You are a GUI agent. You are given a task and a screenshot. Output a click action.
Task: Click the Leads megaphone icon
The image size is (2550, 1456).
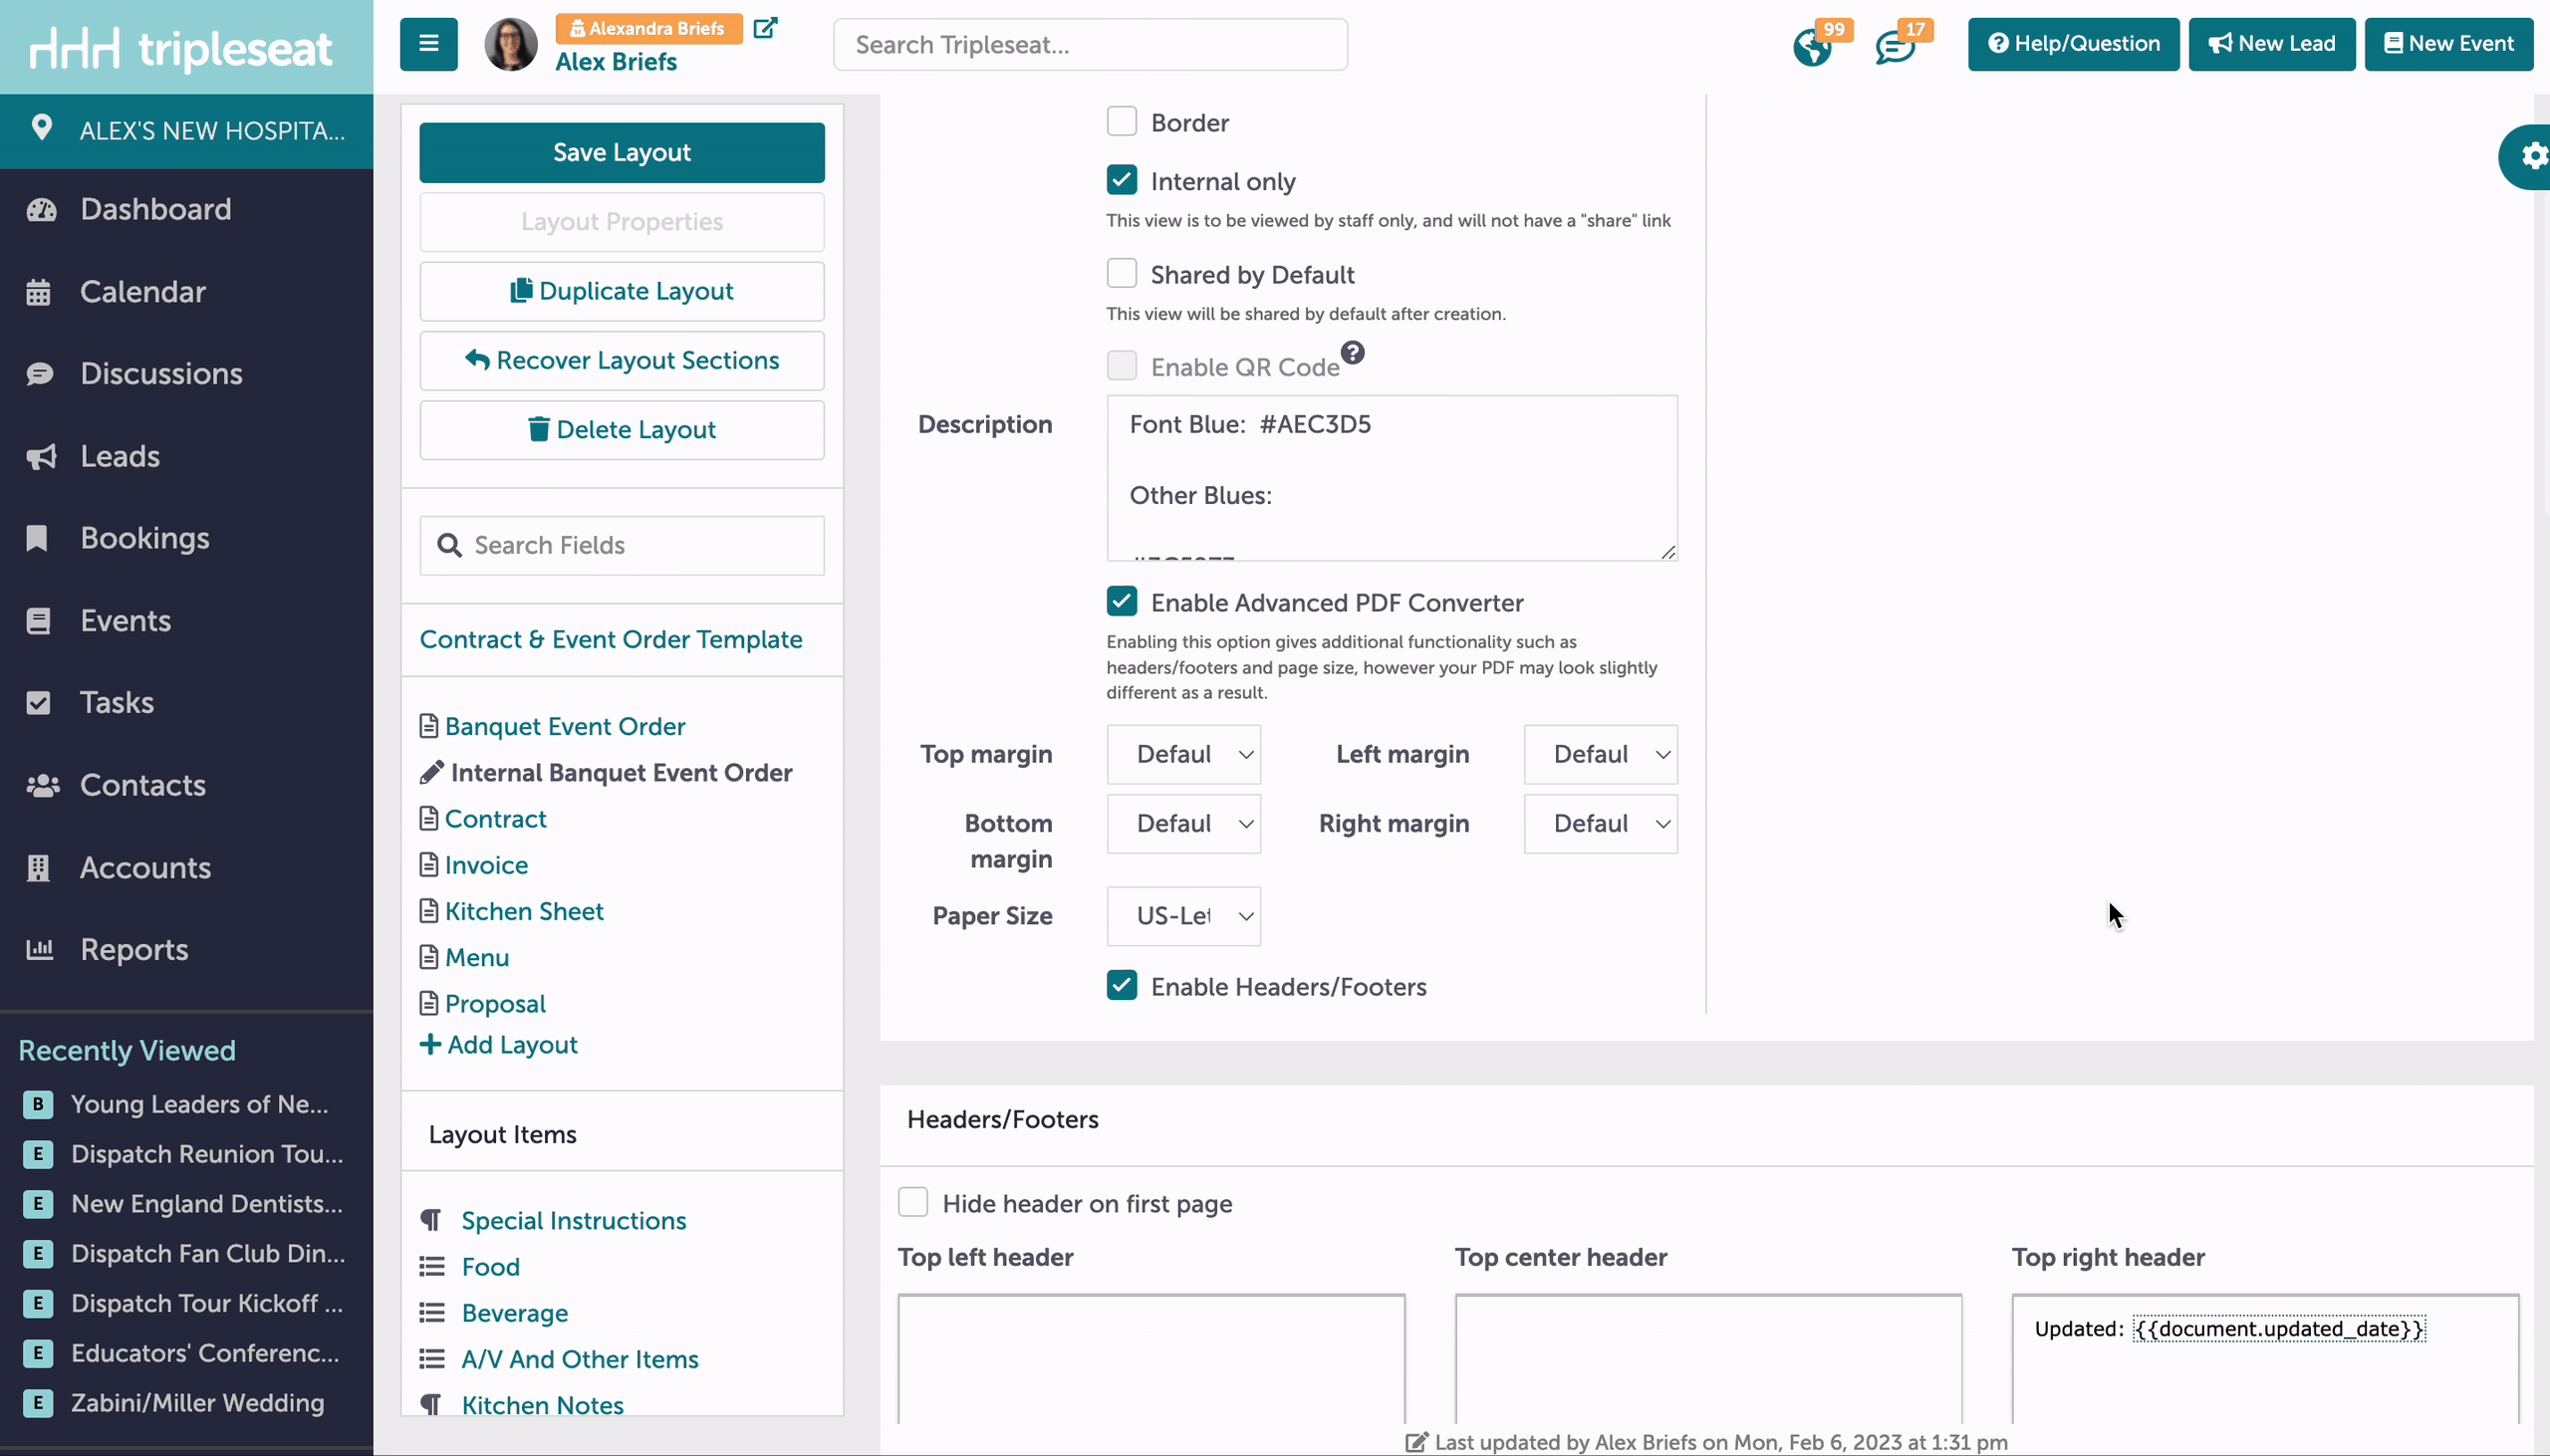point(41,456)
